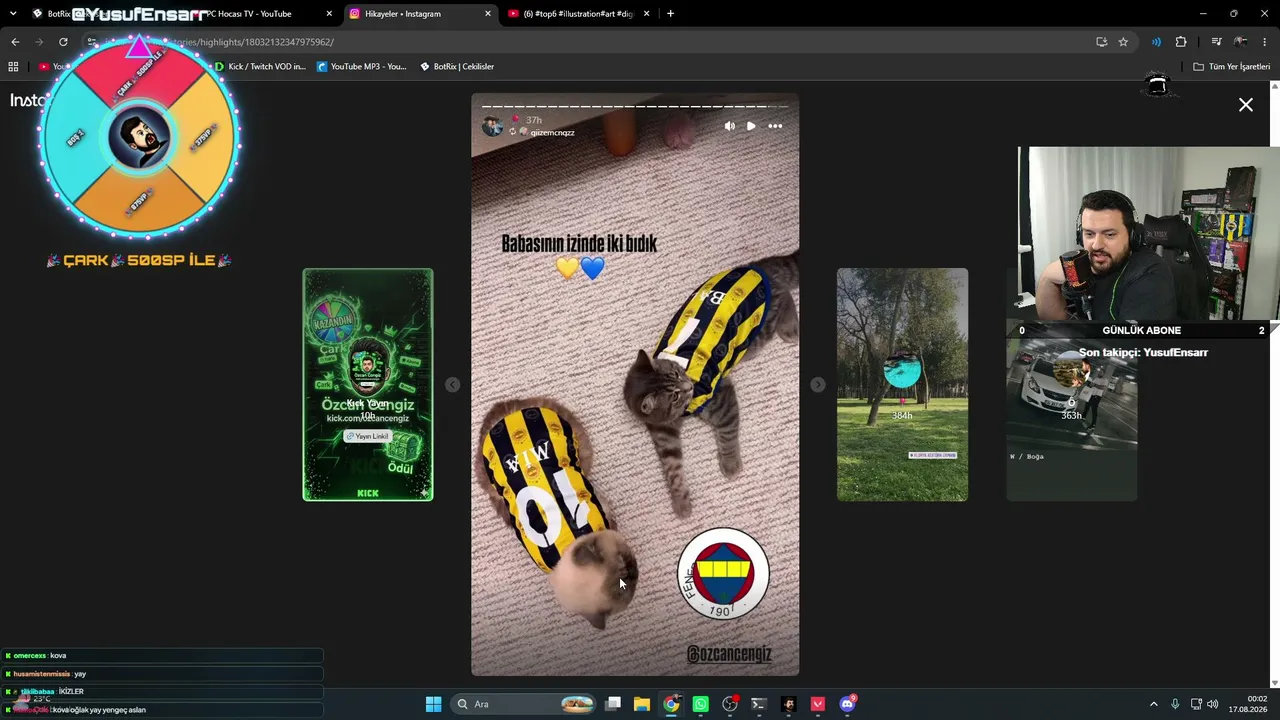Open the gizemcnqzz username link

(552, 132)
